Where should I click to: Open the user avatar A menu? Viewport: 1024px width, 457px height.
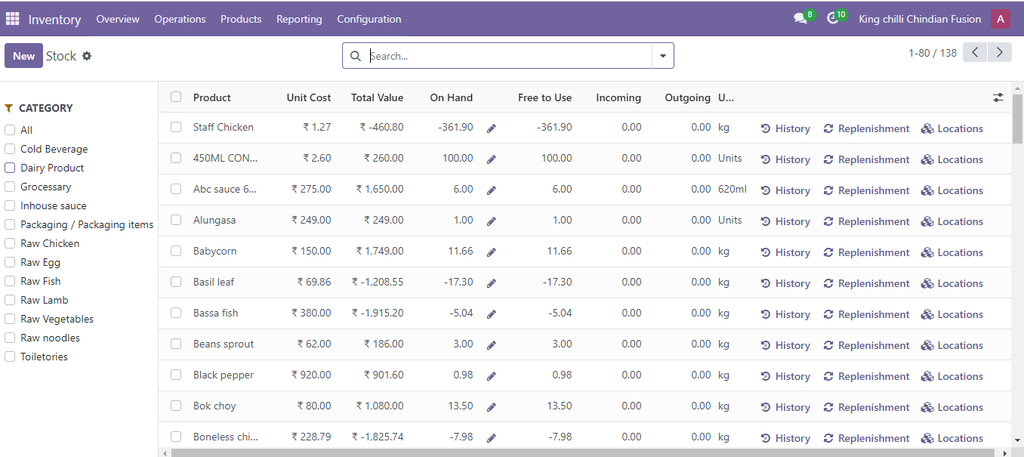(1000, 19)
